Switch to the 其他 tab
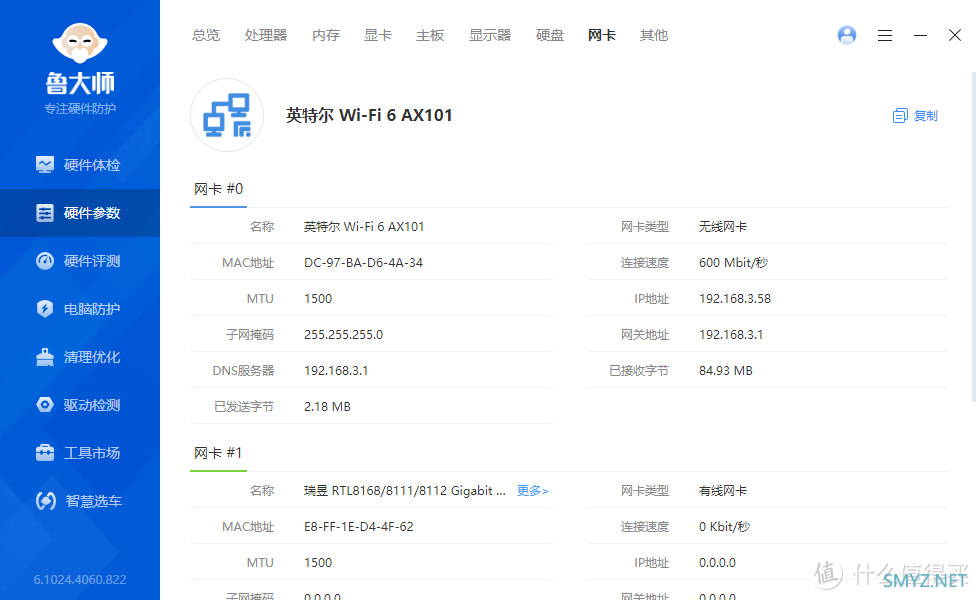This screenshot has height=600, width=980. coord(654,36)
